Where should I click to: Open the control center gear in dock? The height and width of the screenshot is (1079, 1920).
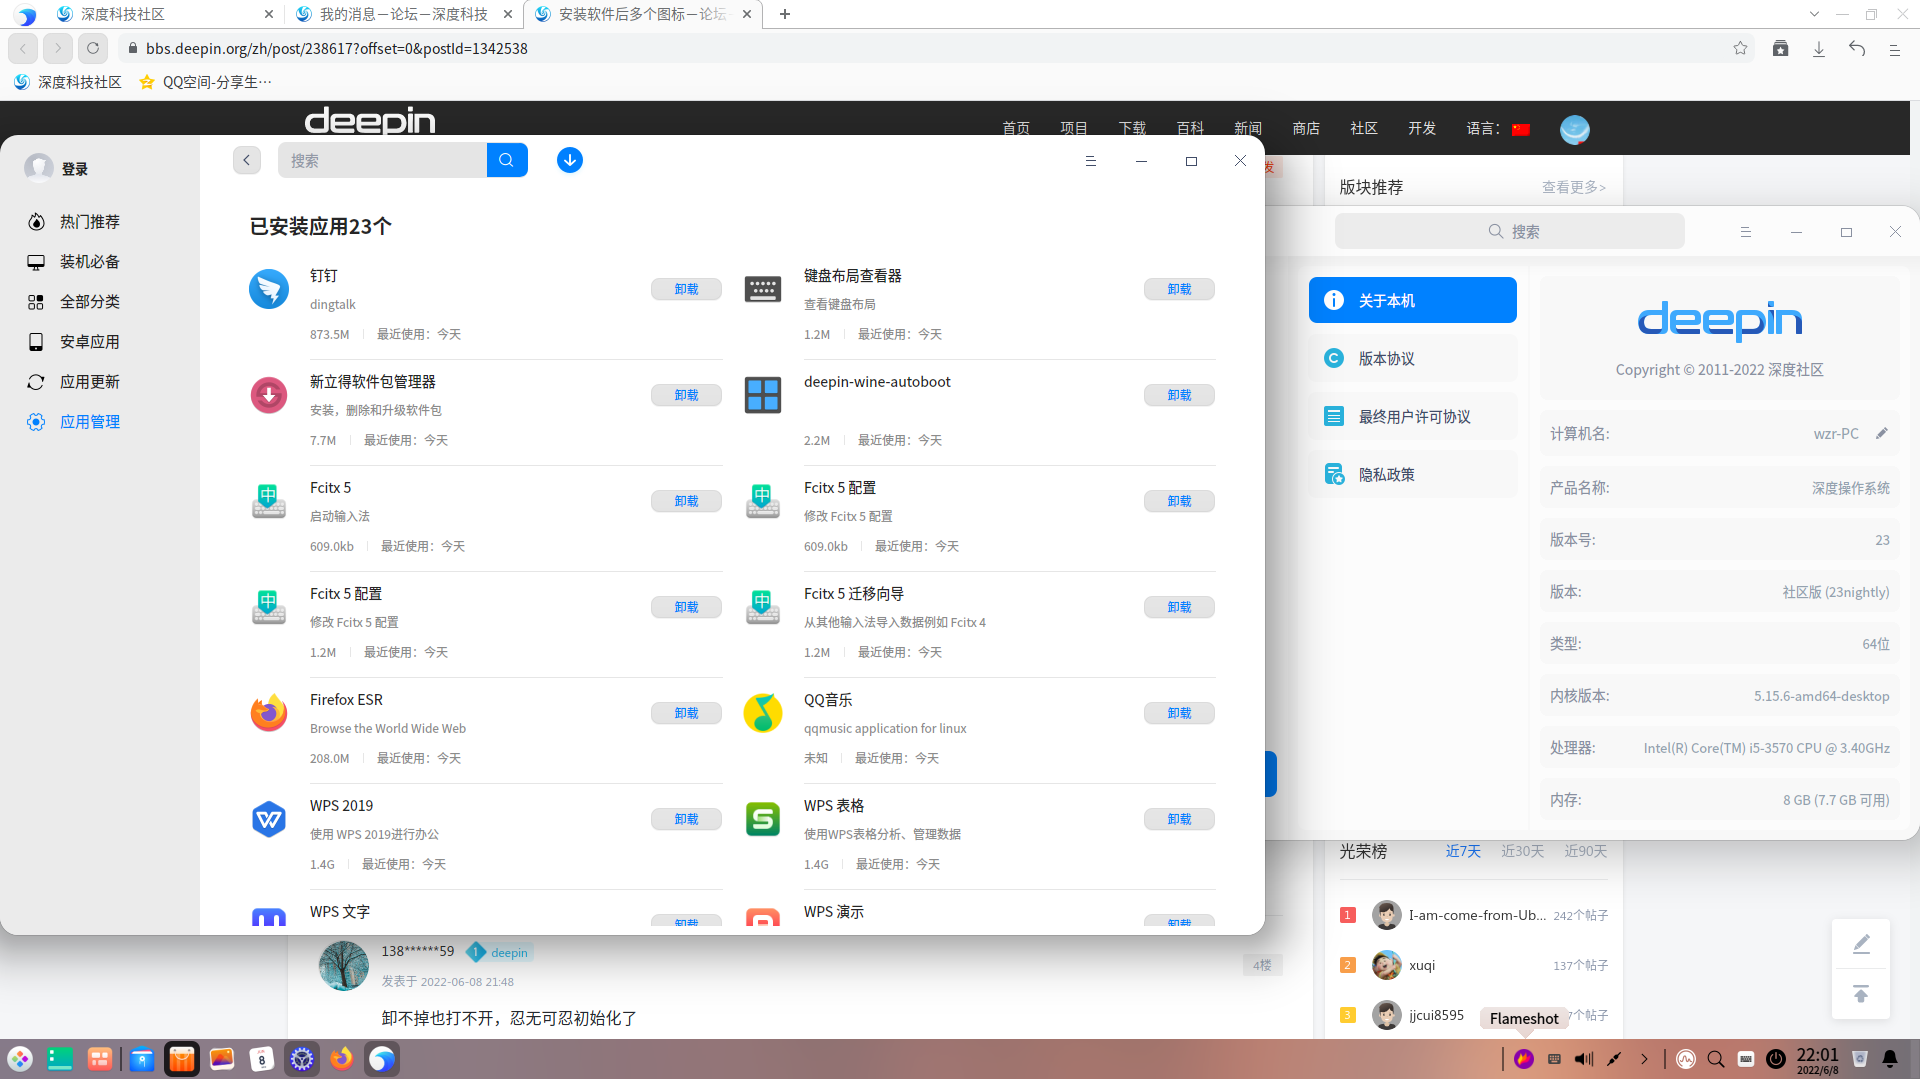pyautogui.click(x=302, y=1059)
